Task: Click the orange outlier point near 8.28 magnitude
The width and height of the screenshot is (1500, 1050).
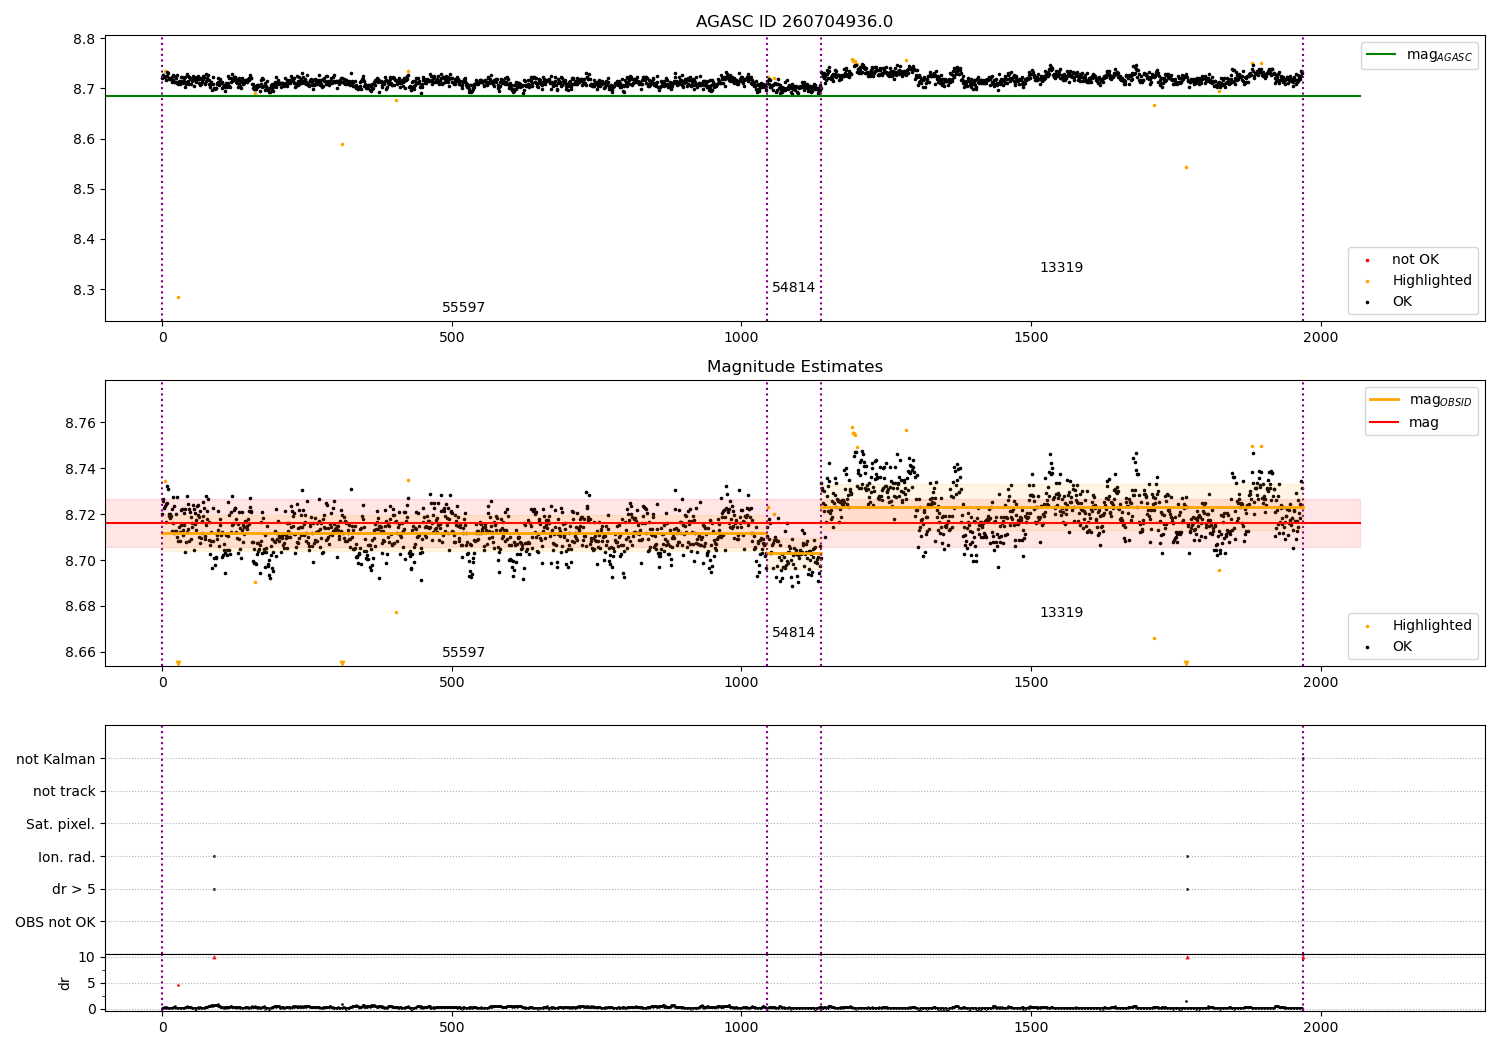Action: pyautogui.click(x=178, y=297)
